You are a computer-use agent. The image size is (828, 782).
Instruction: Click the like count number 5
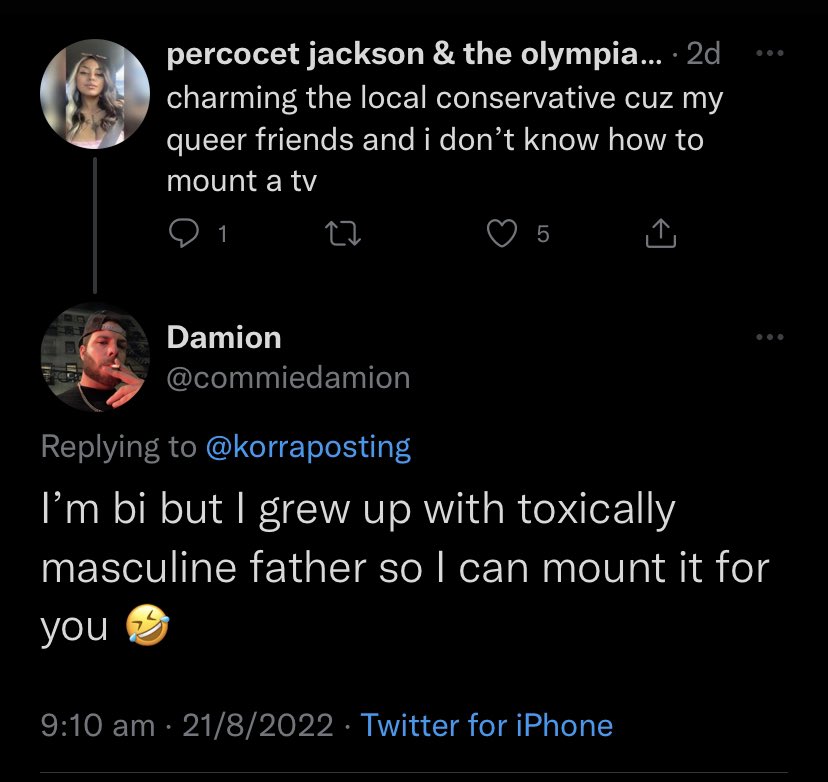pos(543,234)
